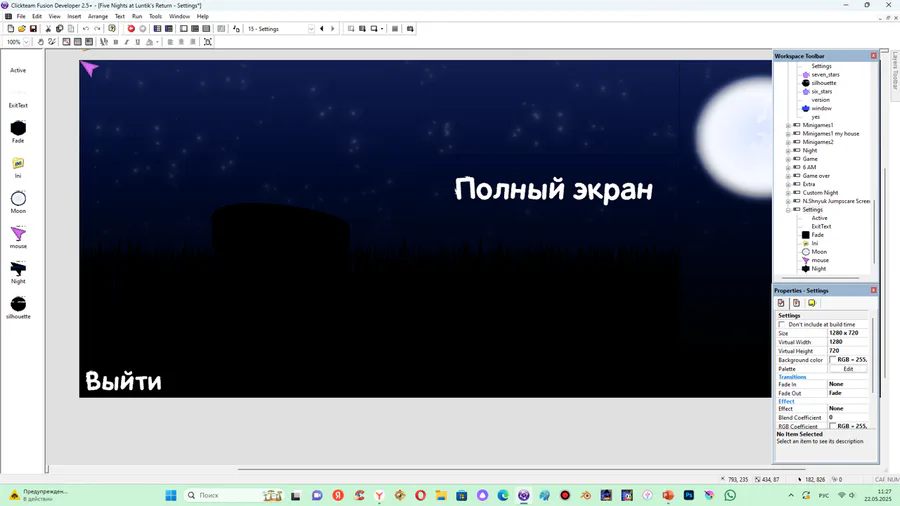
Task: Click the Windows Start button
Action: pyautogui.click(x=170, y=495)
